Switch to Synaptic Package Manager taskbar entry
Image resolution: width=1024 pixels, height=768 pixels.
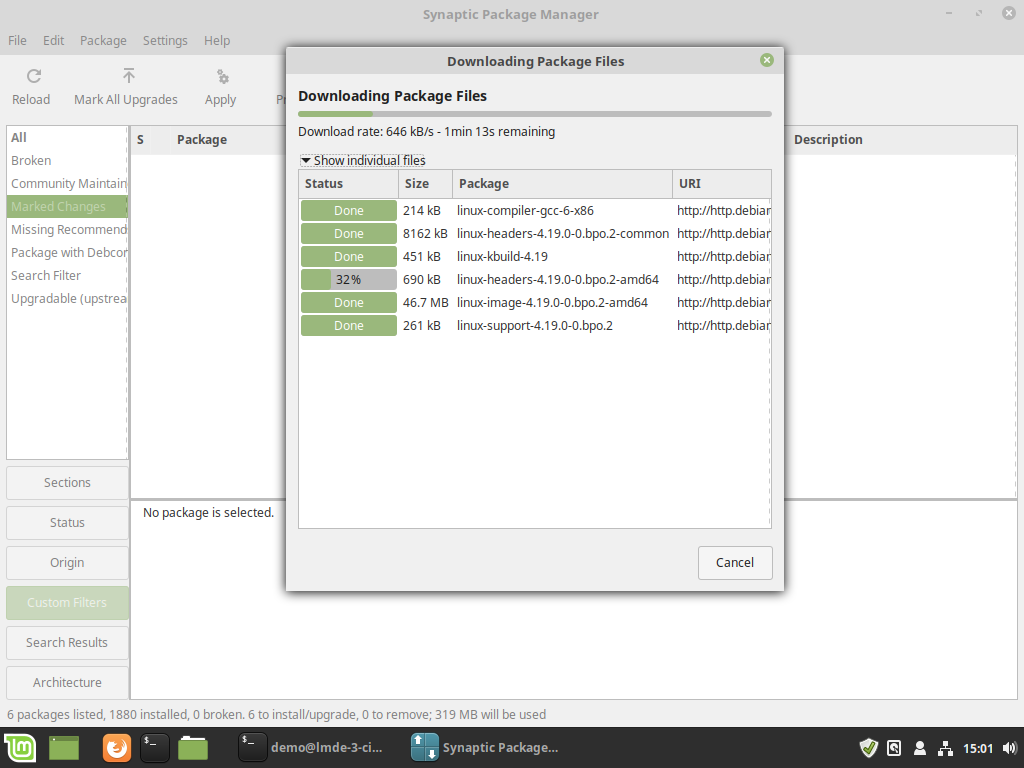(485, 748)
